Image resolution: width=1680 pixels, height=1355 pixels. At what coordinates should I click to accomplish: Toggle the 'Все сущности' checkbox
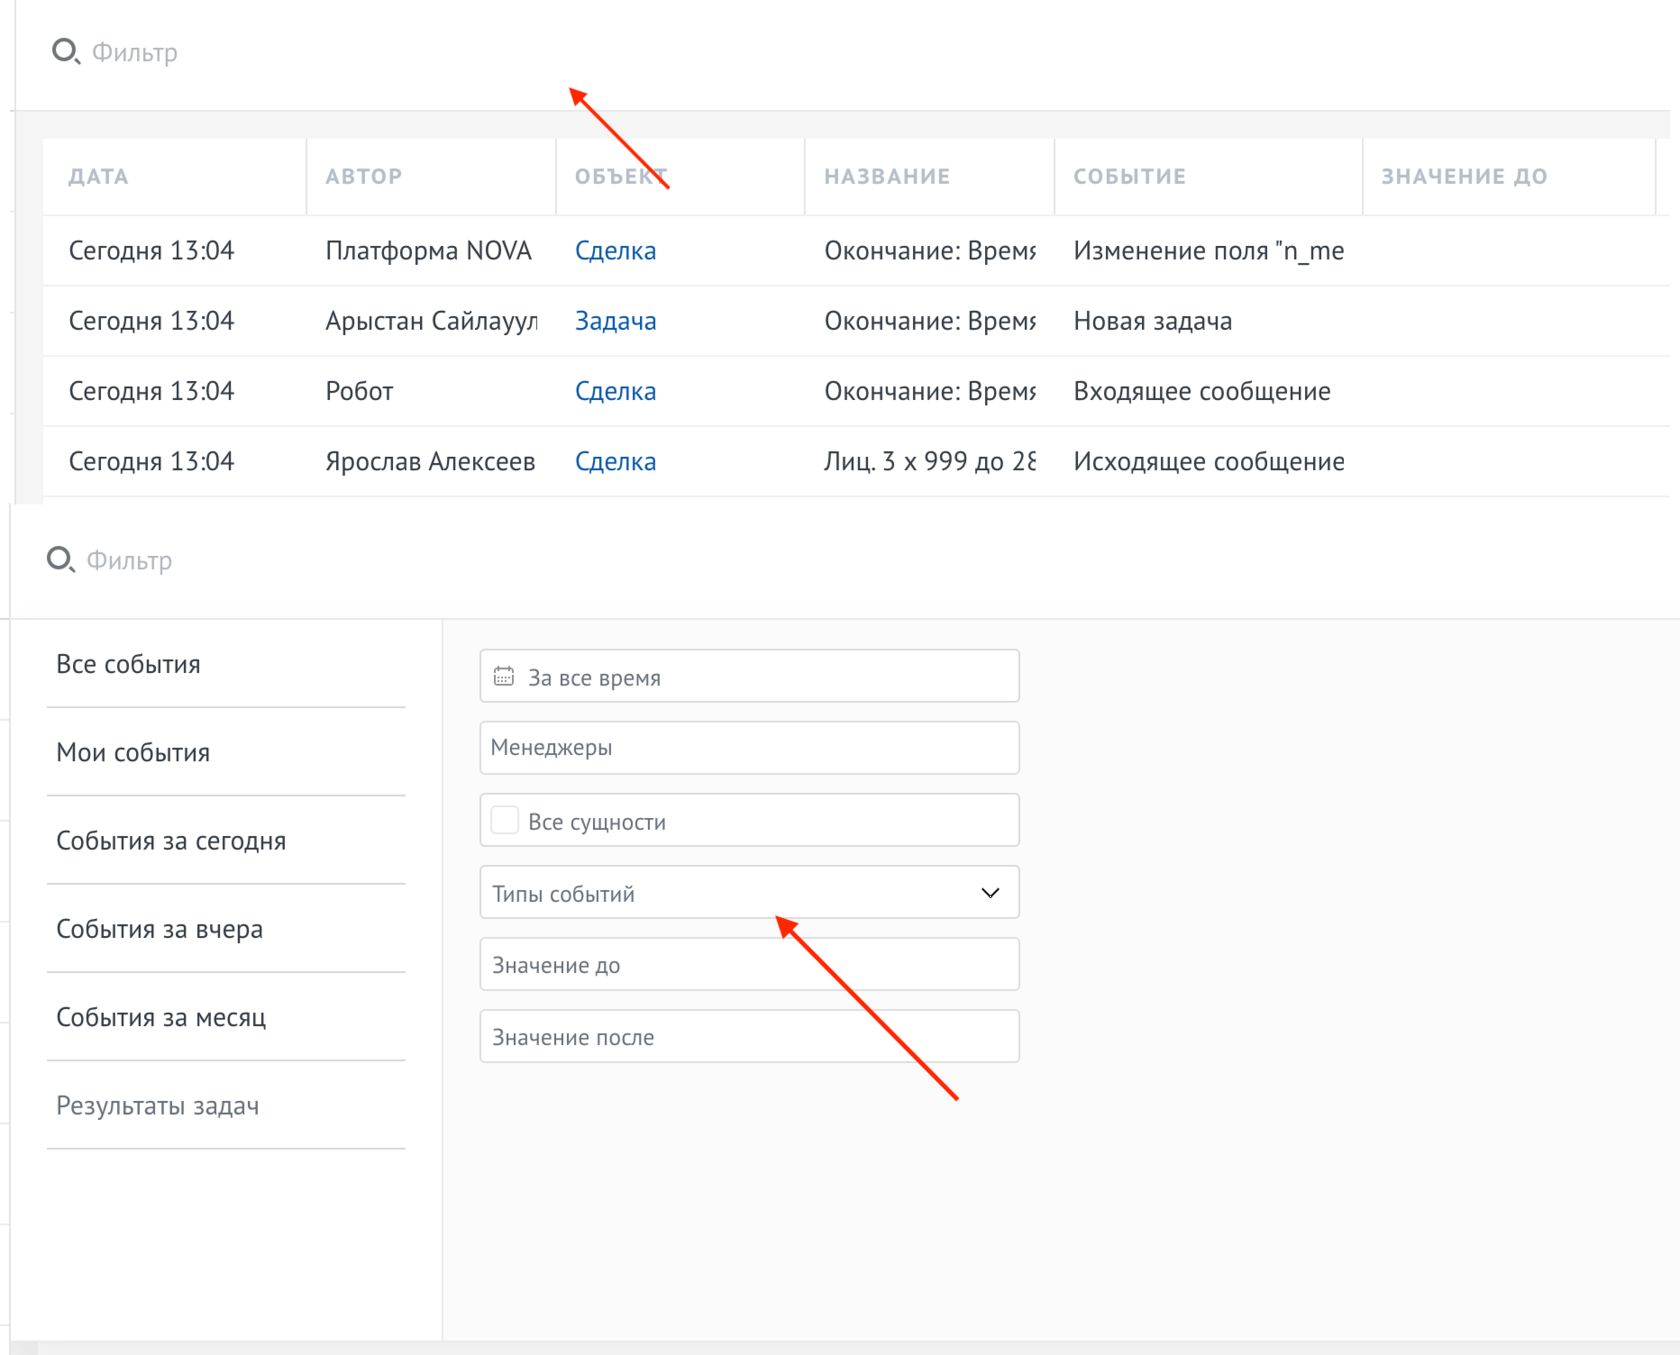tap(505, 821)
